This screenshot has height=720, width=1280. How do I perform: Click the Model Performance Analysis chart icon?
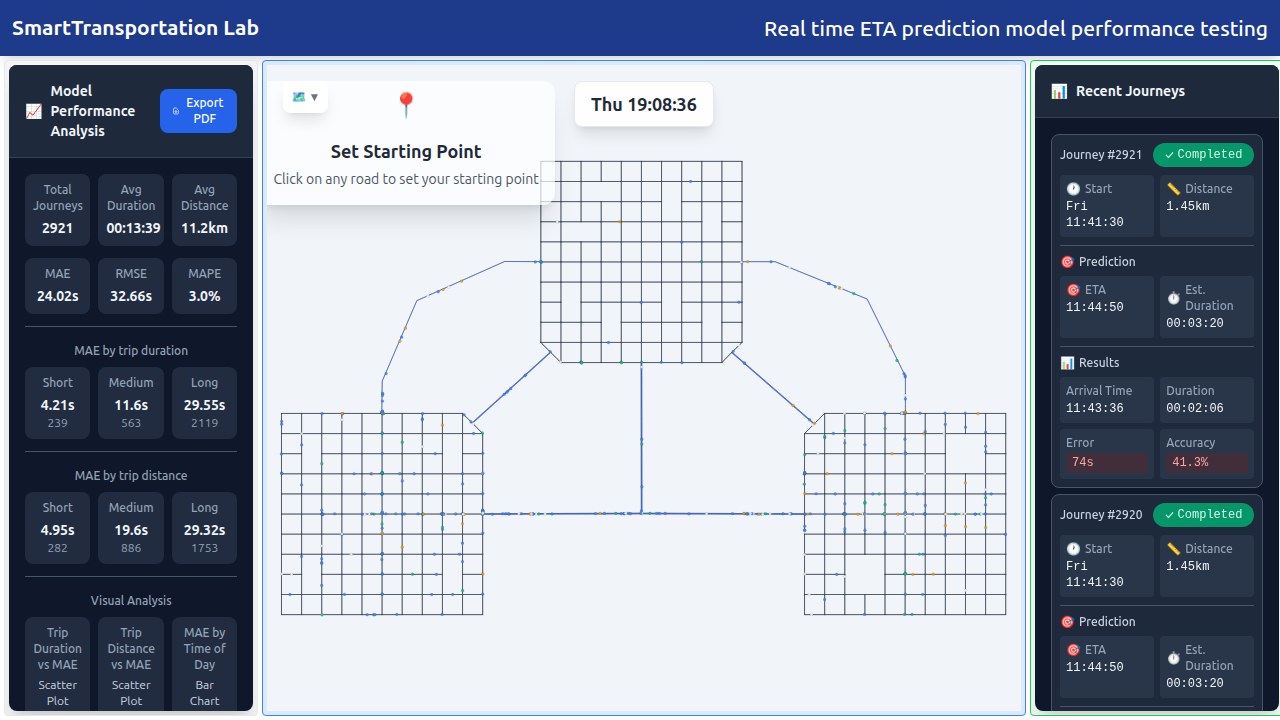click(x=33, y=111)
